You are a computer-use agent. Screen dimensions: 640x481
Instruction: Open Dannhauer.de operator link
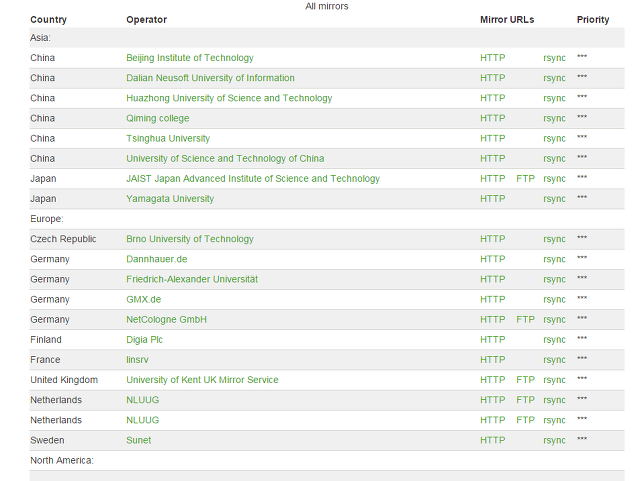coord(156,259)
